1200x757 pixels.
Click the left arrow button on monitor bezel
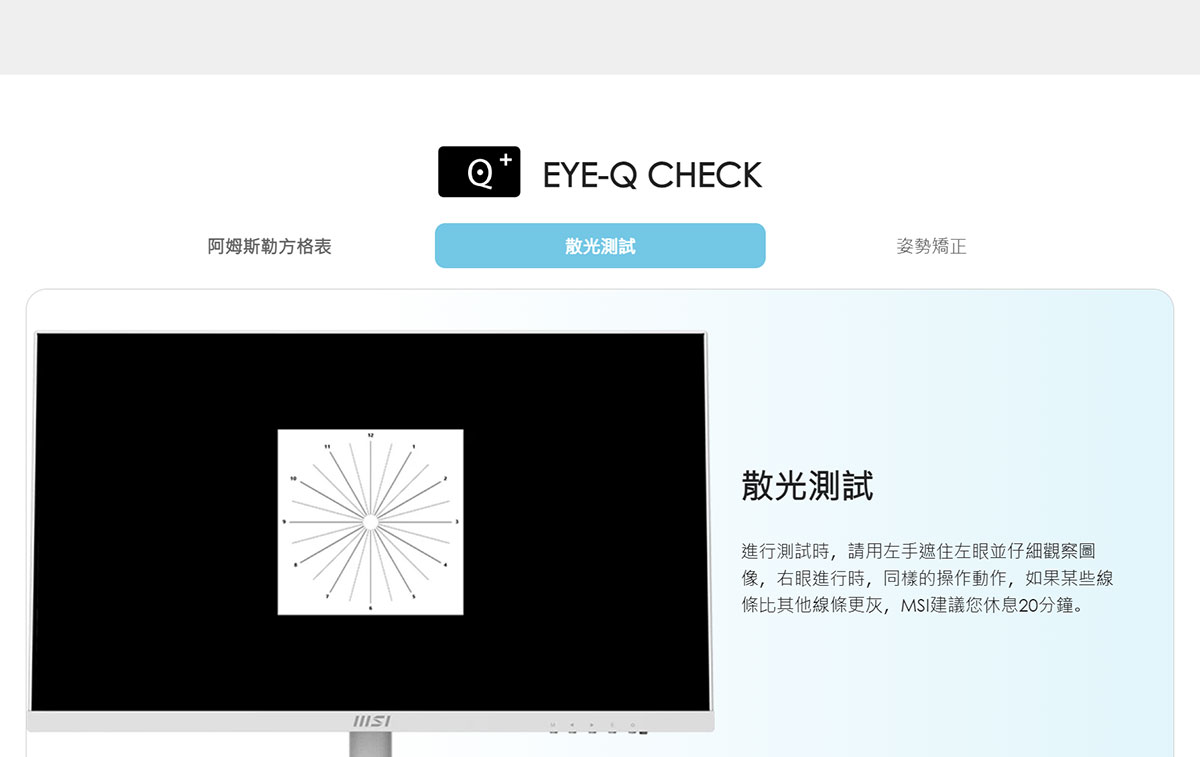point(572,725)
